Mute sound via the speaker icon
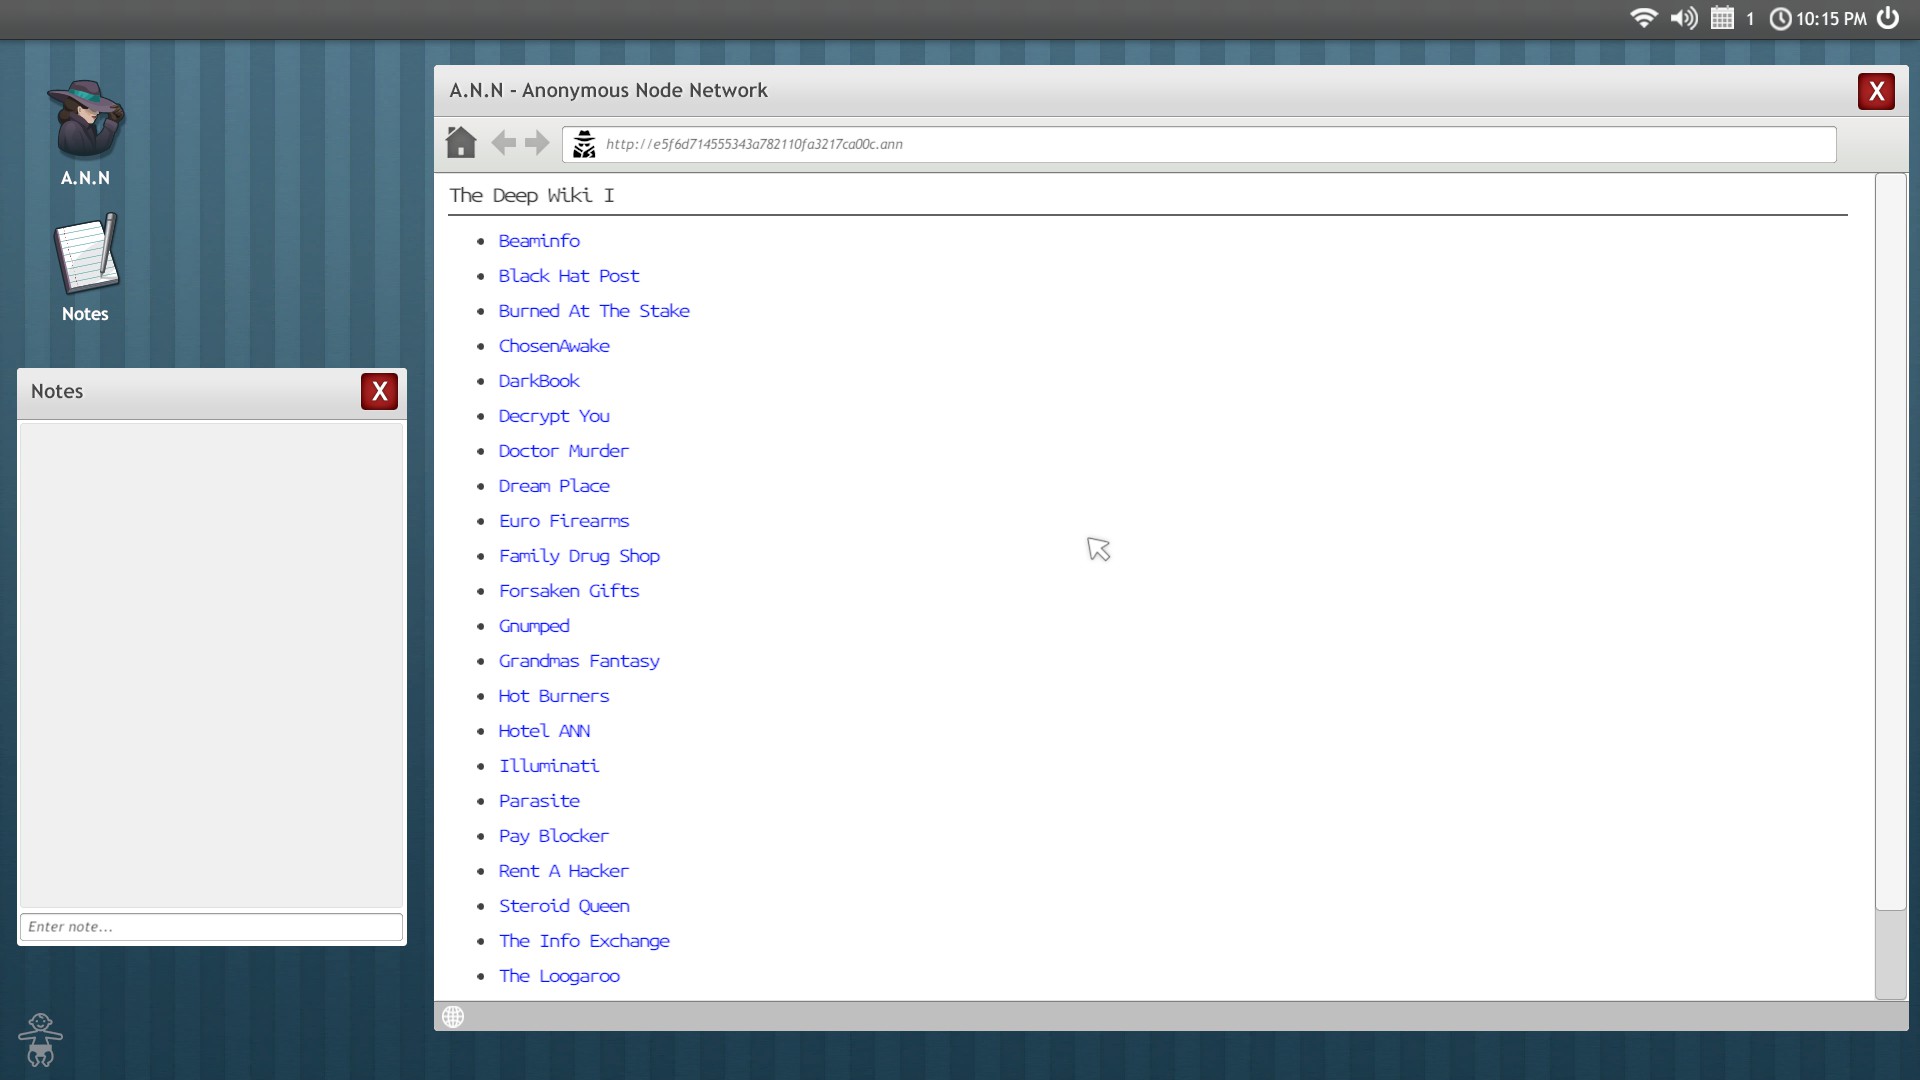 coord(1684,18)
